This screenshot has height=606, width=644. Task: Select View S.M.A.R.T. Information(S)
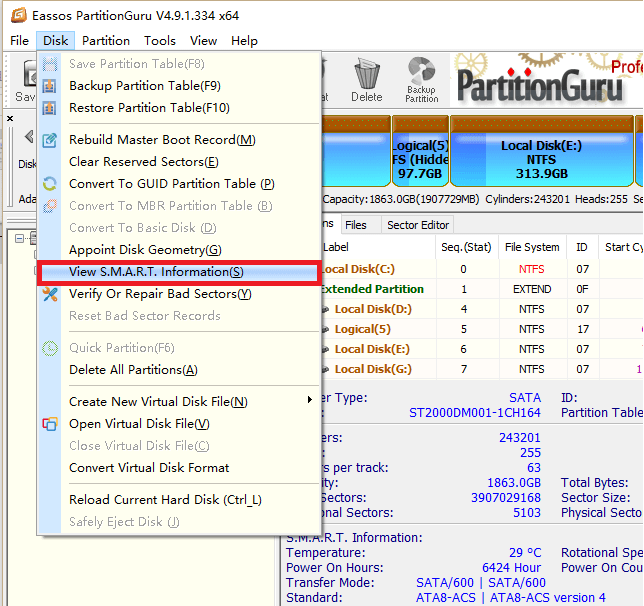pyautogui.click(x=179, y=272)
